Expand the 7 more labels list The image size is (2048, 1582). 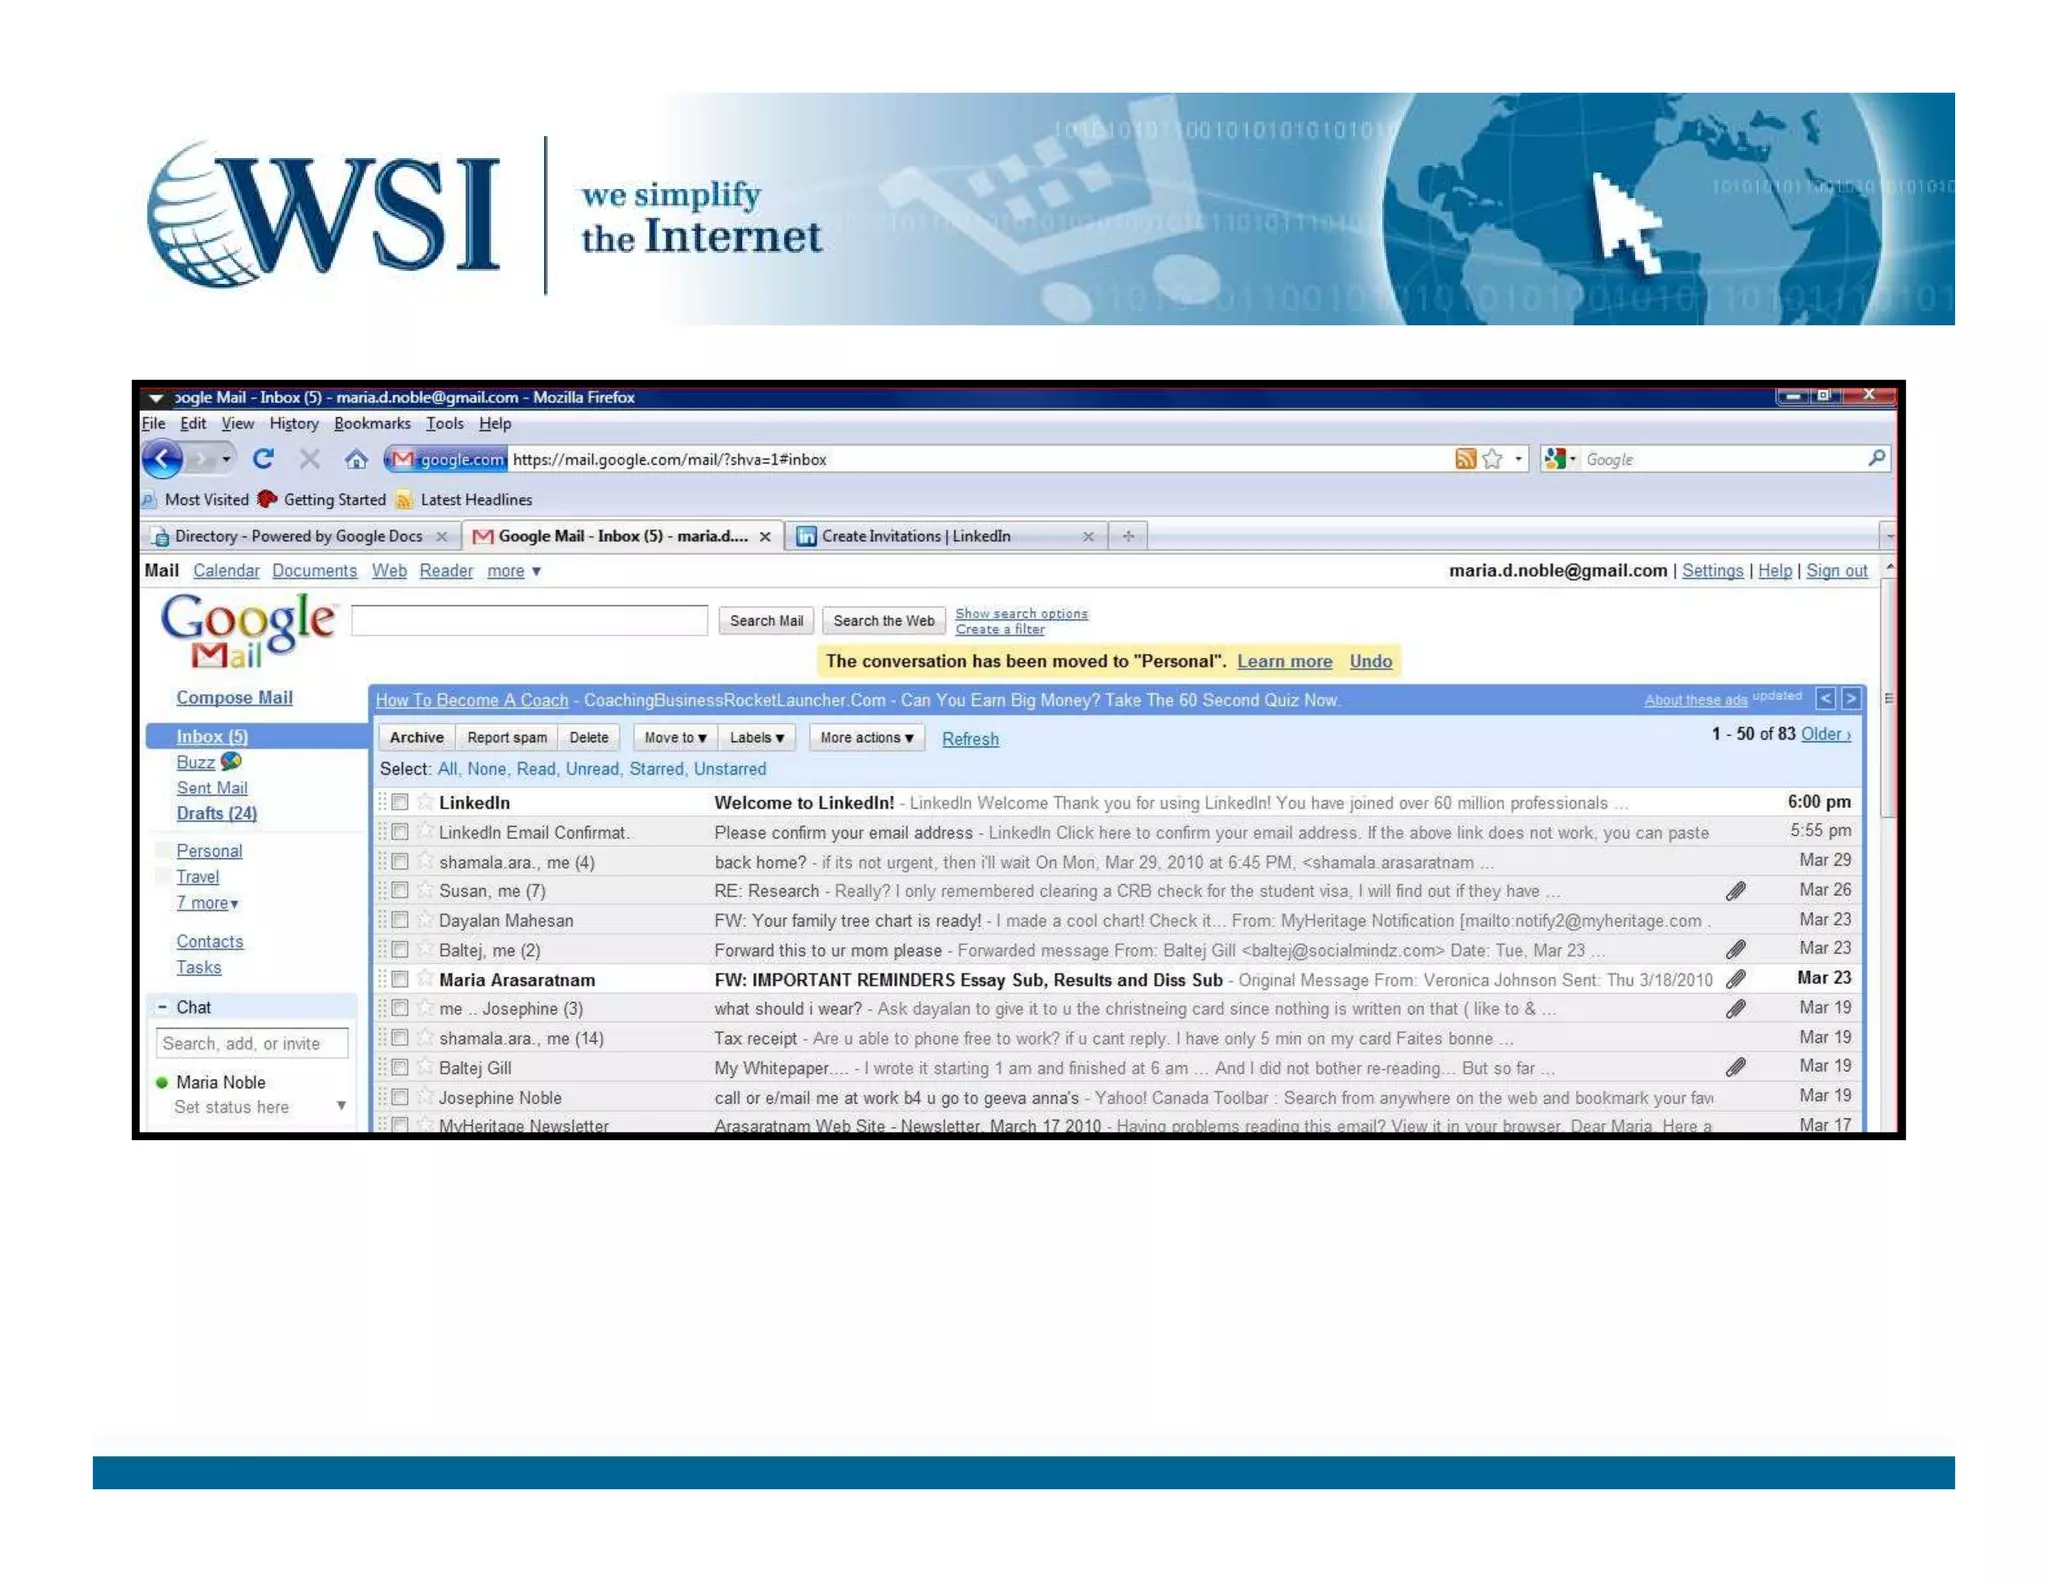point(207,903)
